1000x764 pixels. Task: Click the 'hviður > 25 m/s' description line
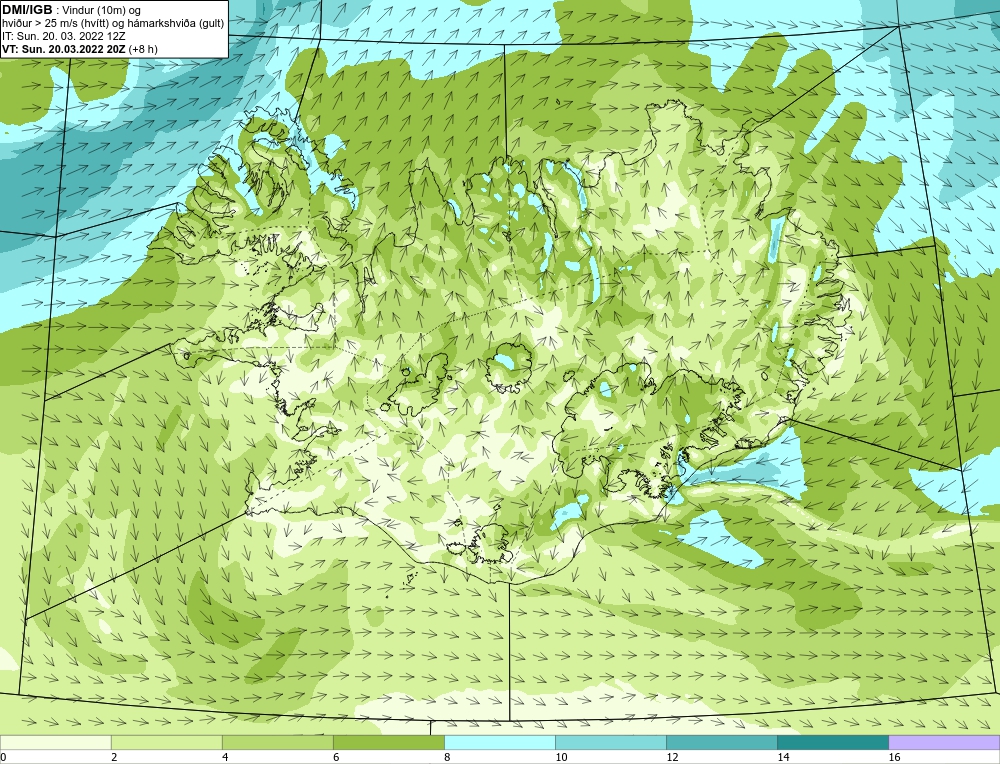click(x=113, y=24)
